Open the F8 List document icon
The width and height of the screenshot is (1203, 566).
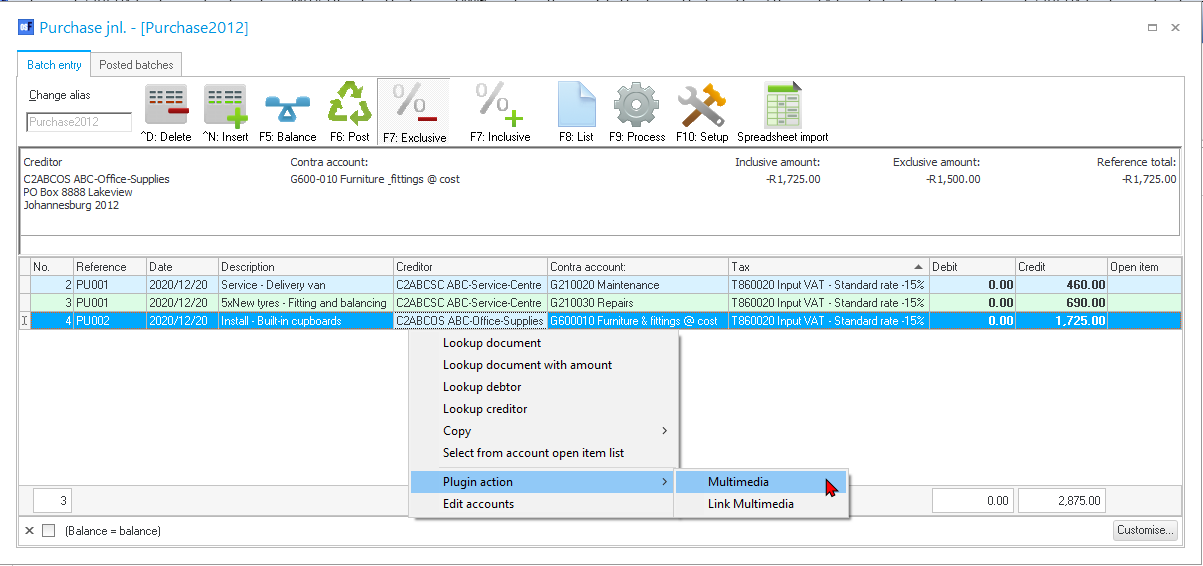point(576,105)
